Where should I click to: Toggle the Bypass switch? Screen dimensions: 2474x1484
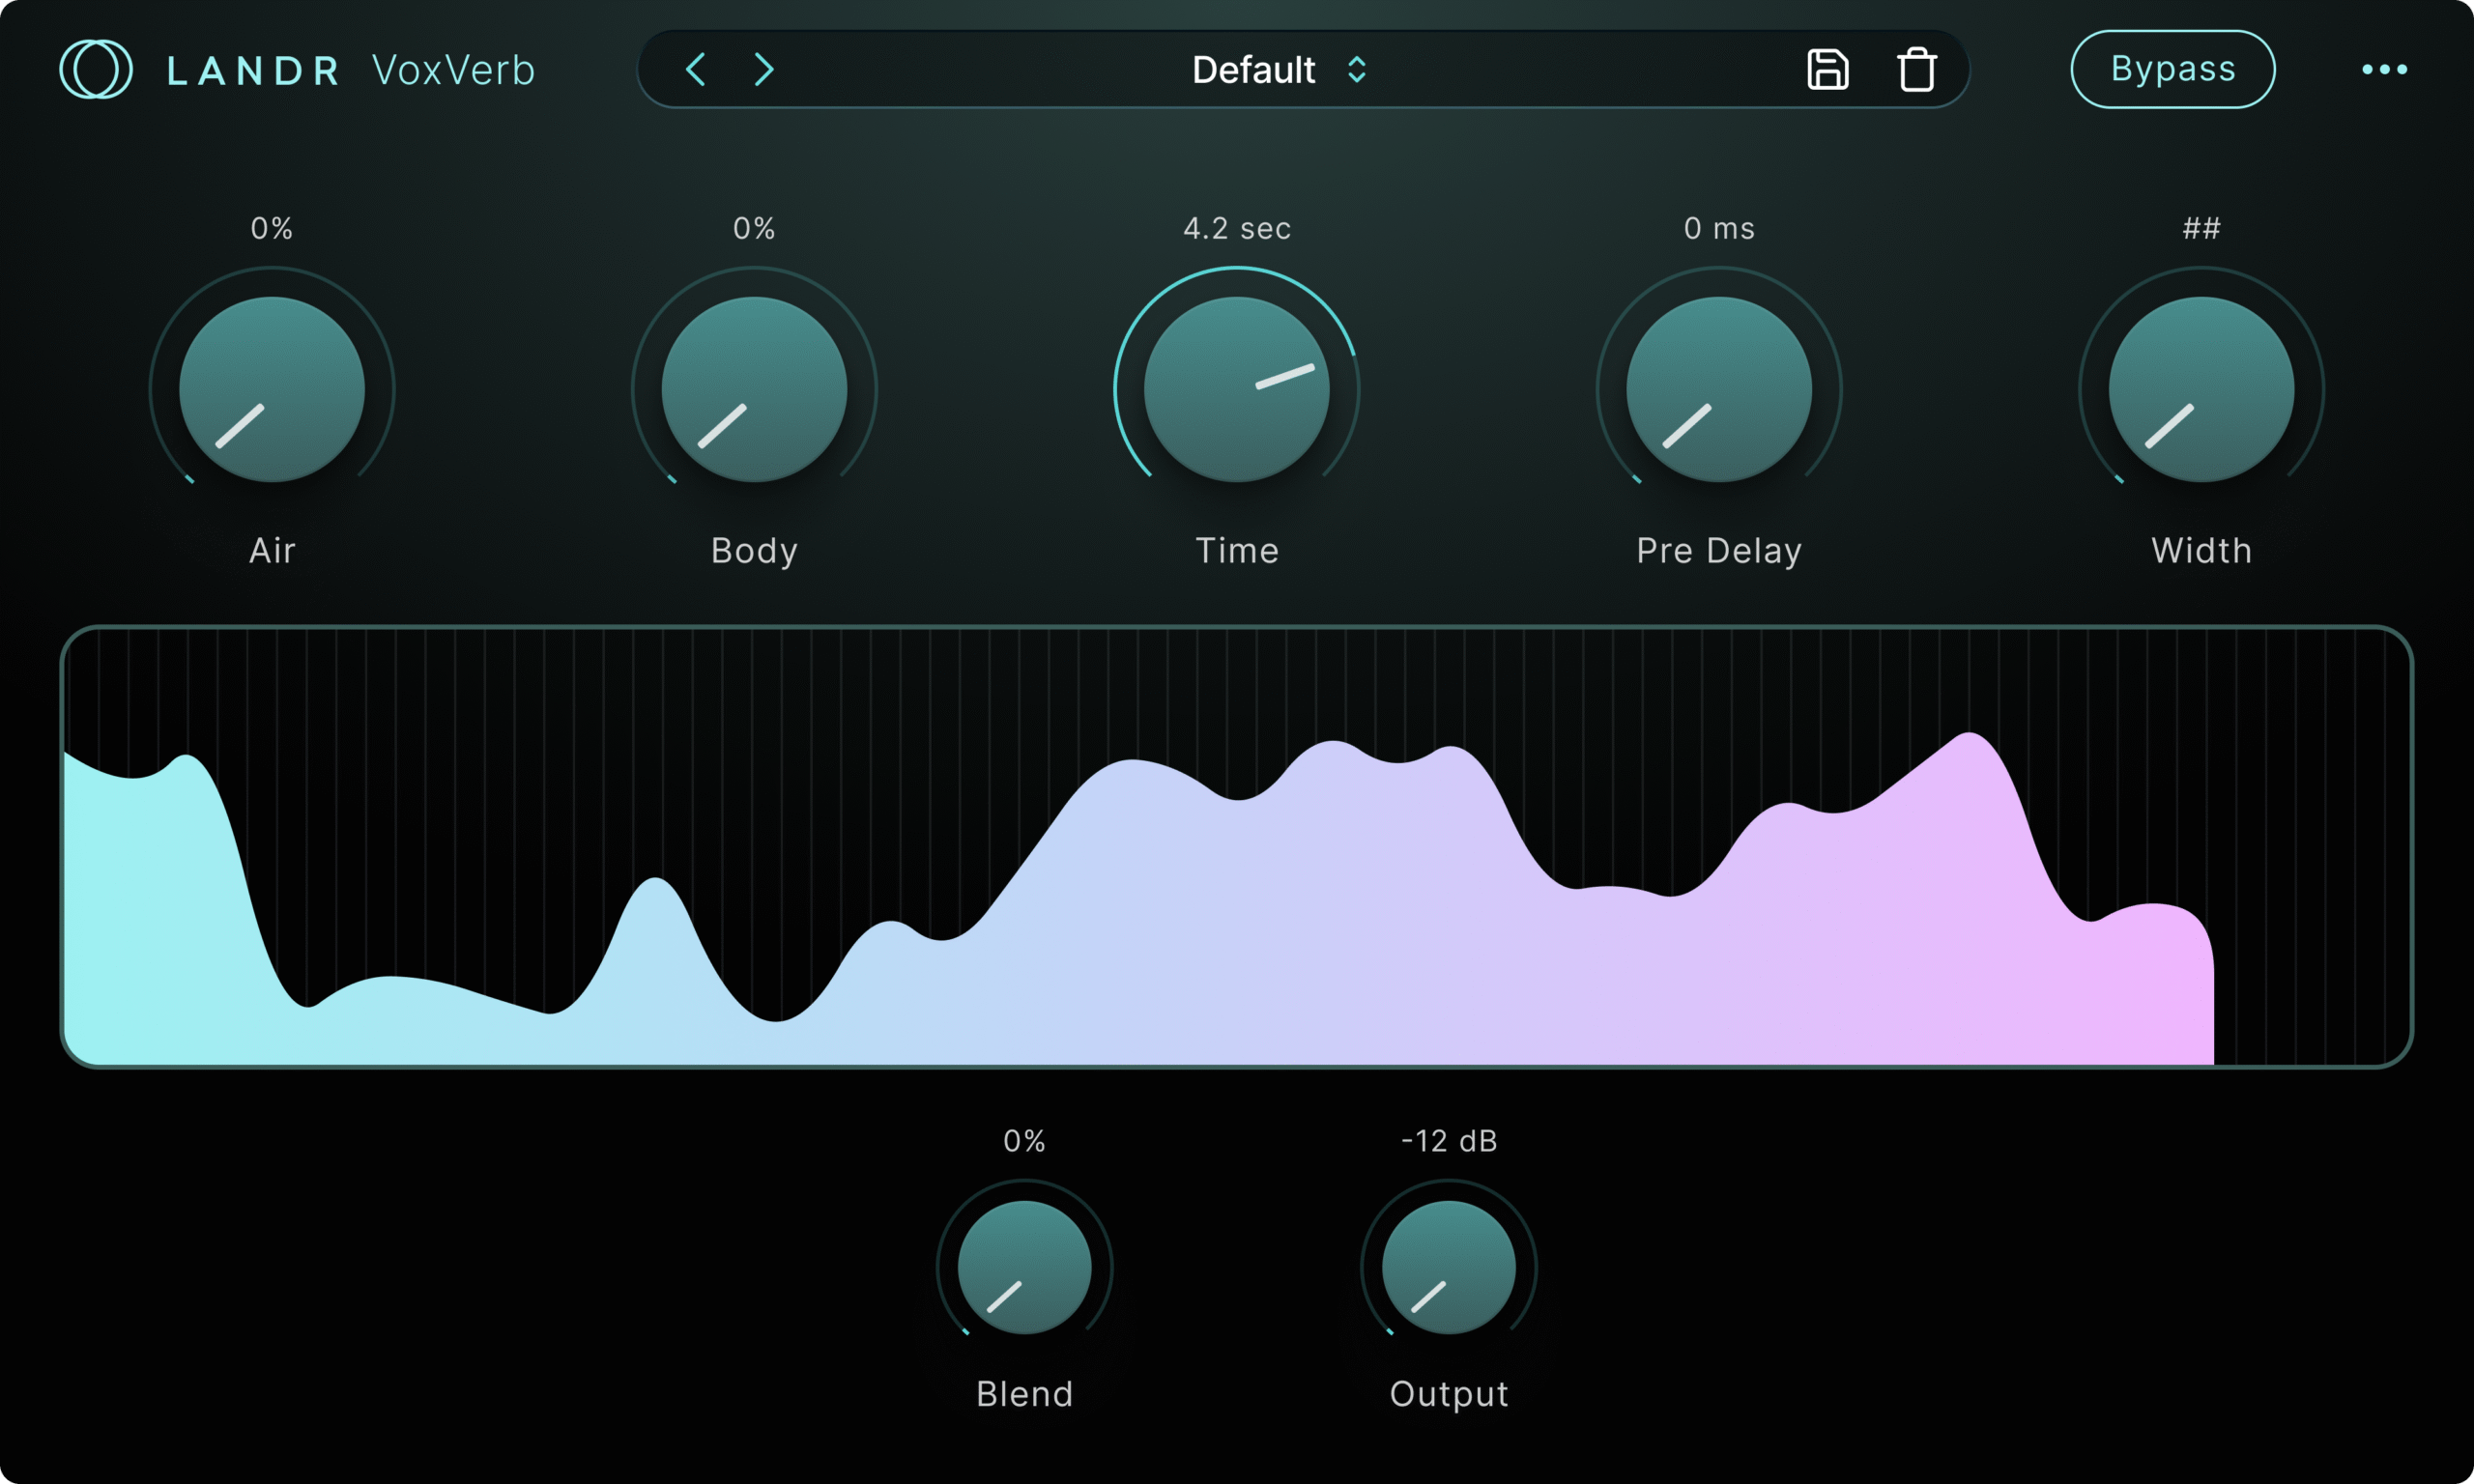(x=2172, y=68)
